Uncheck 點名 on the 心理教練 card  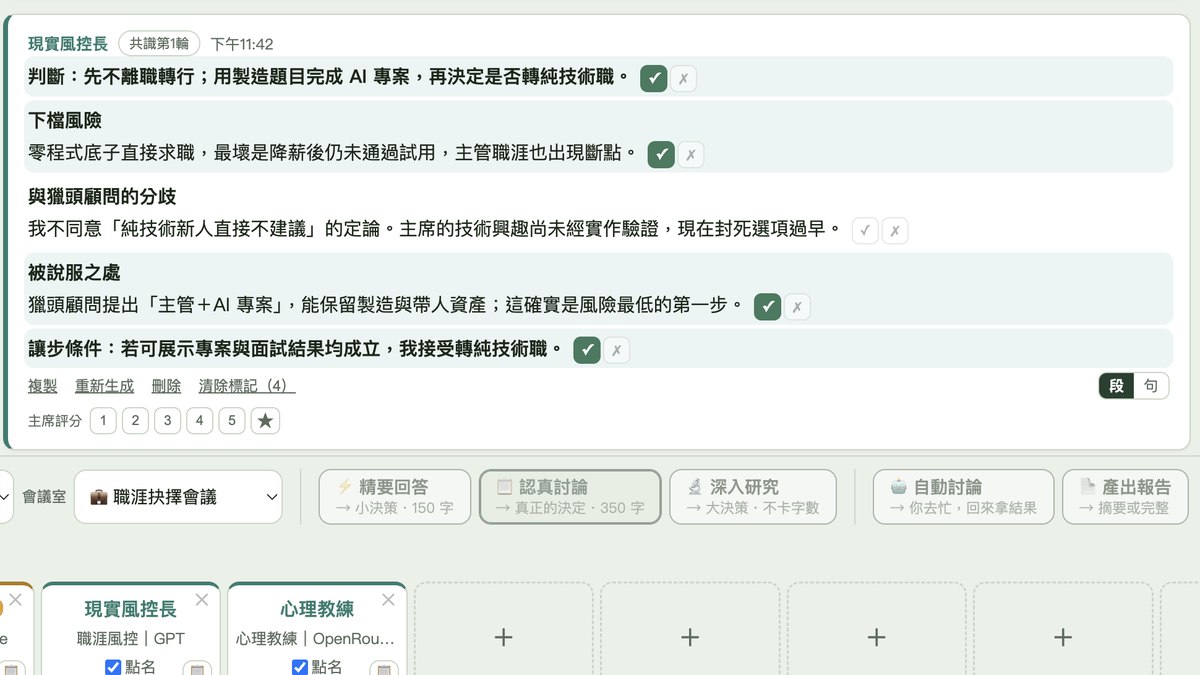point(300,667)
